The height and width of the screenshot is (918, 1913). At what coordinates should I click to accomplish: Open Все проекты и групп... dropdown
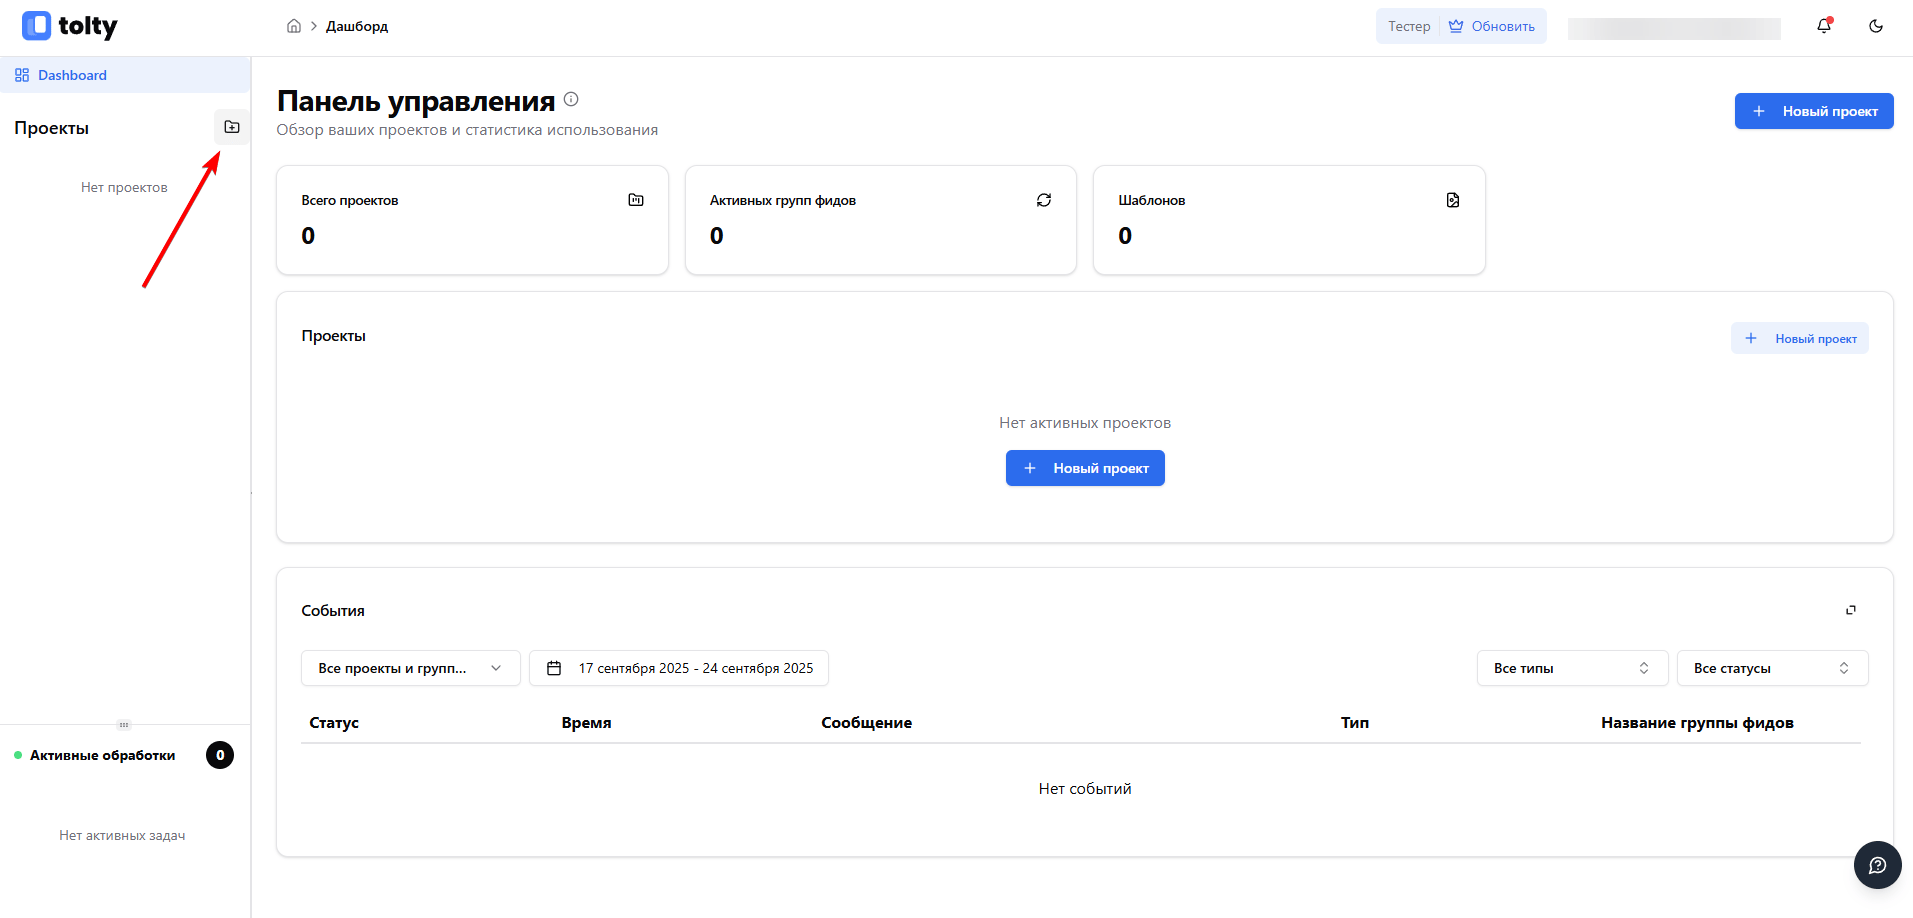411,668
